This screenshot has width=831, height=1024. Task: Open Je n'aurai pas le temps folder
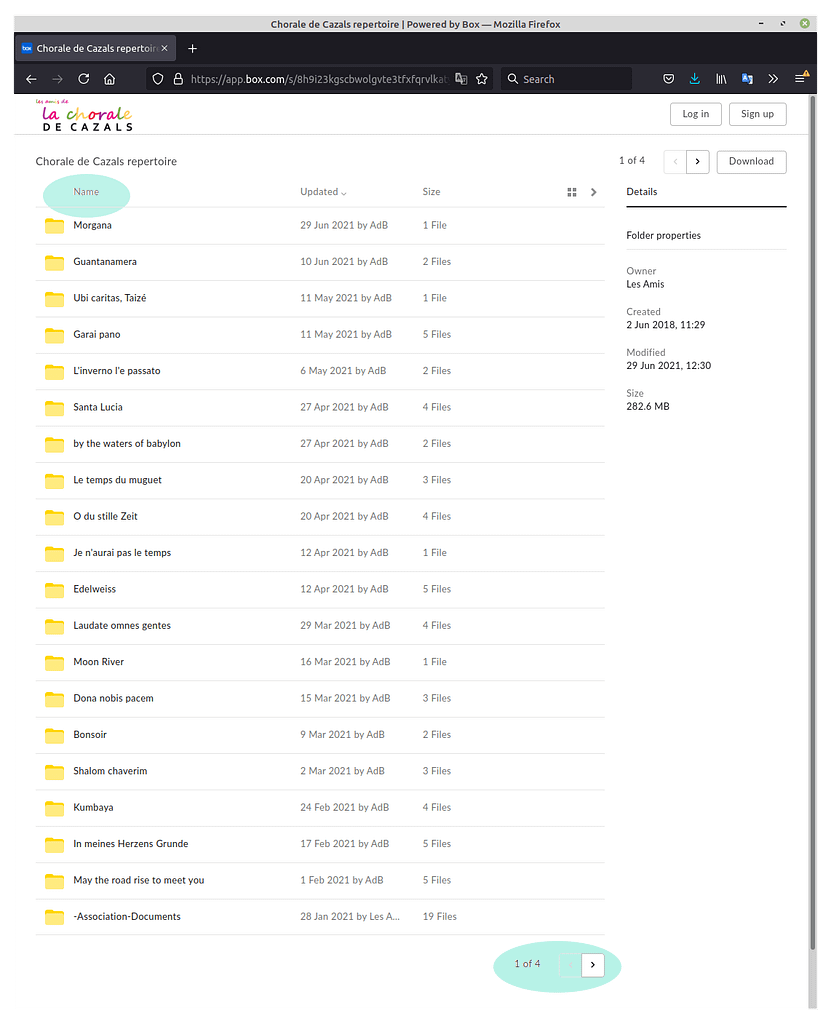click(x=122, y=552)
